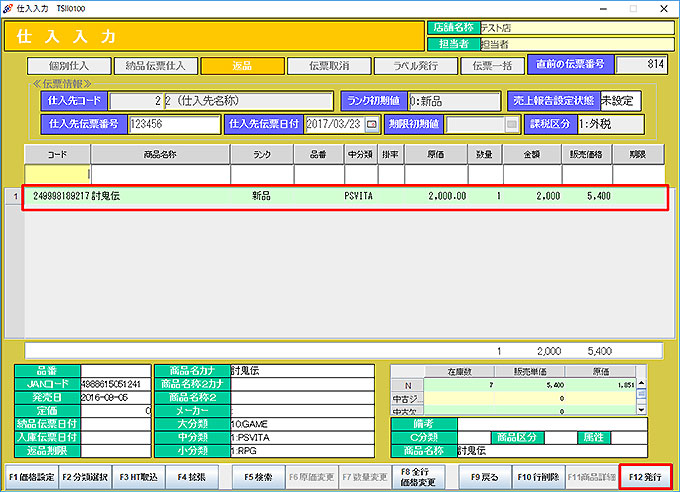Click the 制限初期値 selection box

tap(475, 125)
